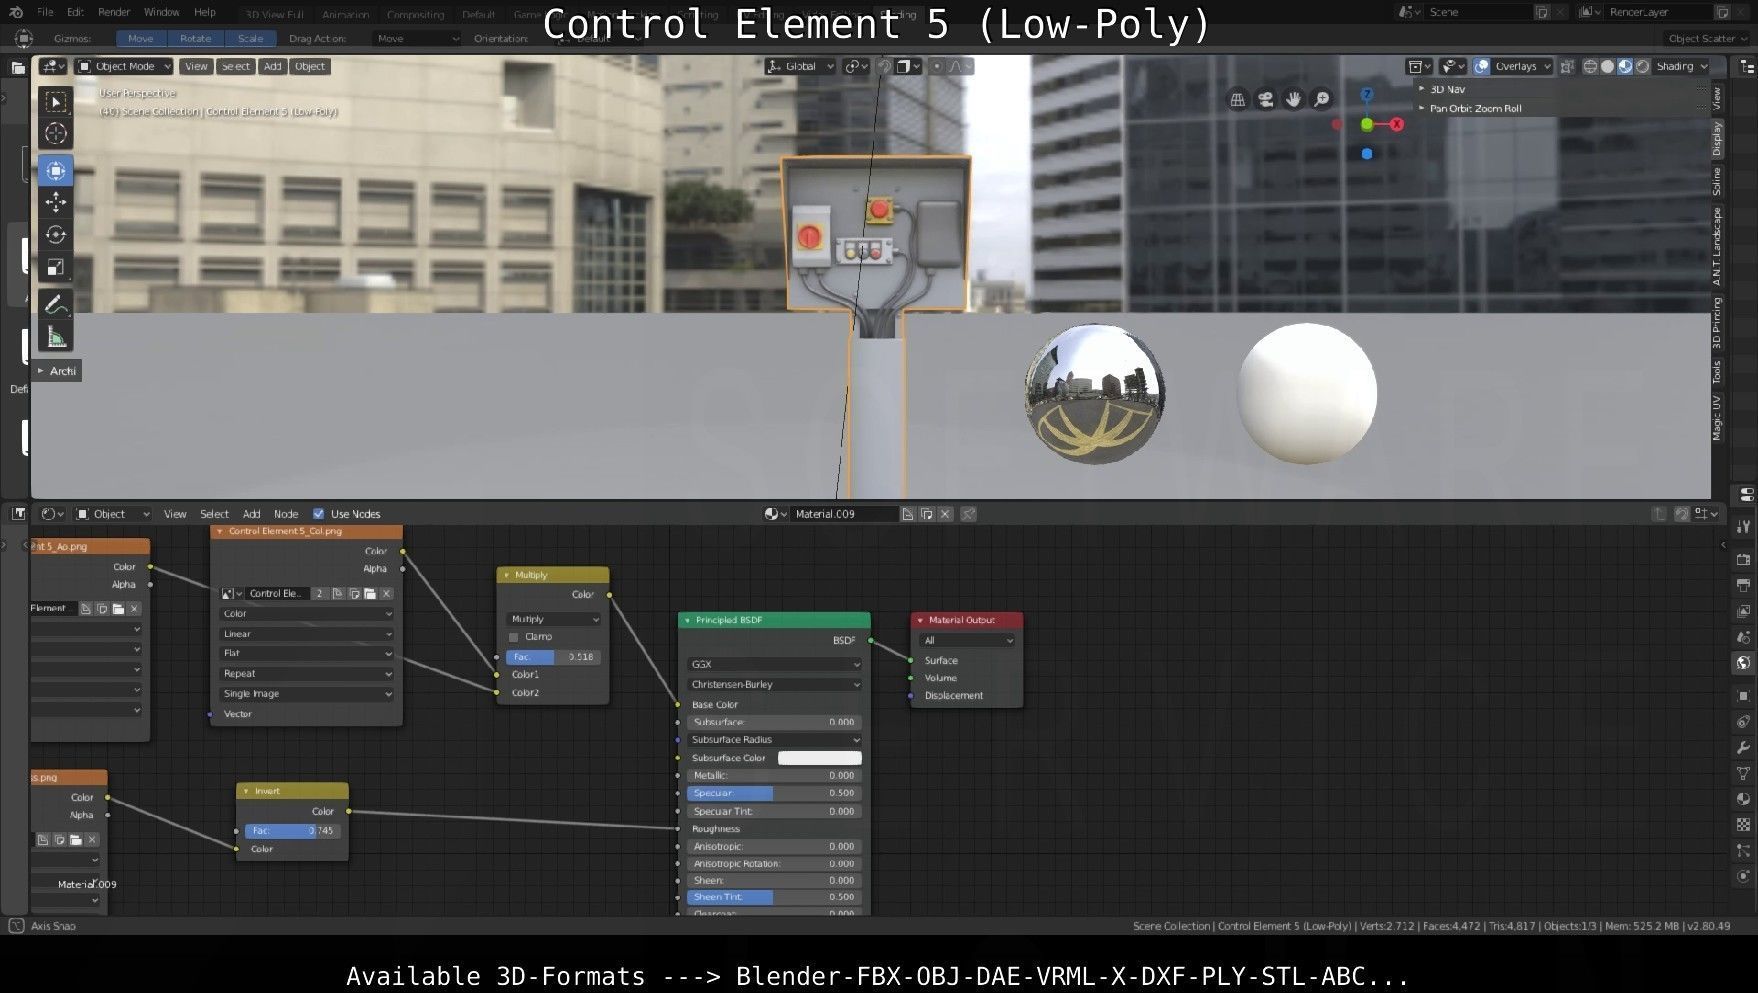The width and height of the screenshot is (1758, 993).
Task: Toggle Scale gizmo button
Action: 250,39
